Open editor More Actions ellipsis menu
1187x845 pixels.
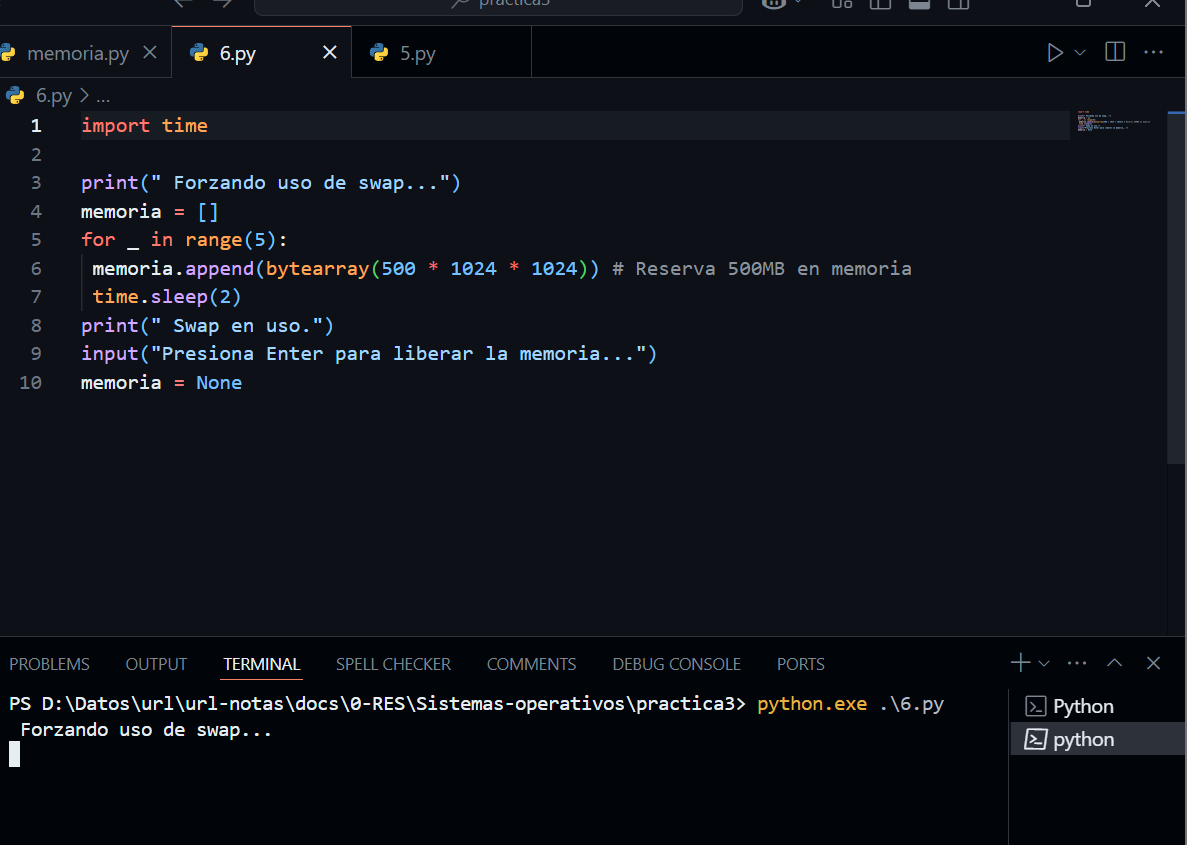(1153, 52)
